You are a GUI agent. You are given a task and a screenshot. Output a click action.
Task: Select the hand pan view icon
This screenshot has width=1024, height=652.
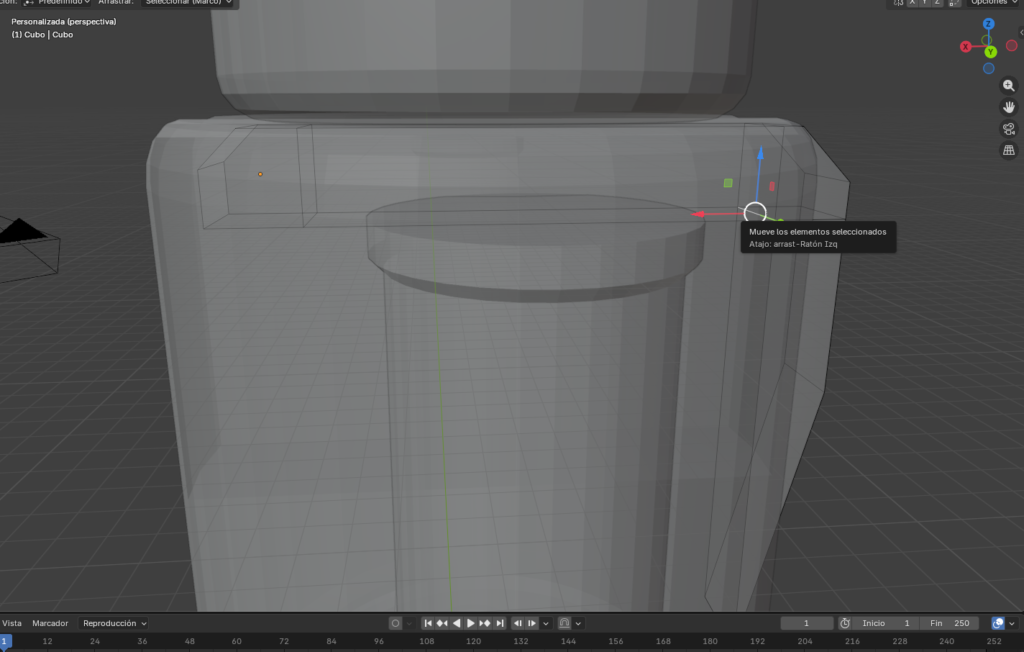click(1008, 107)
